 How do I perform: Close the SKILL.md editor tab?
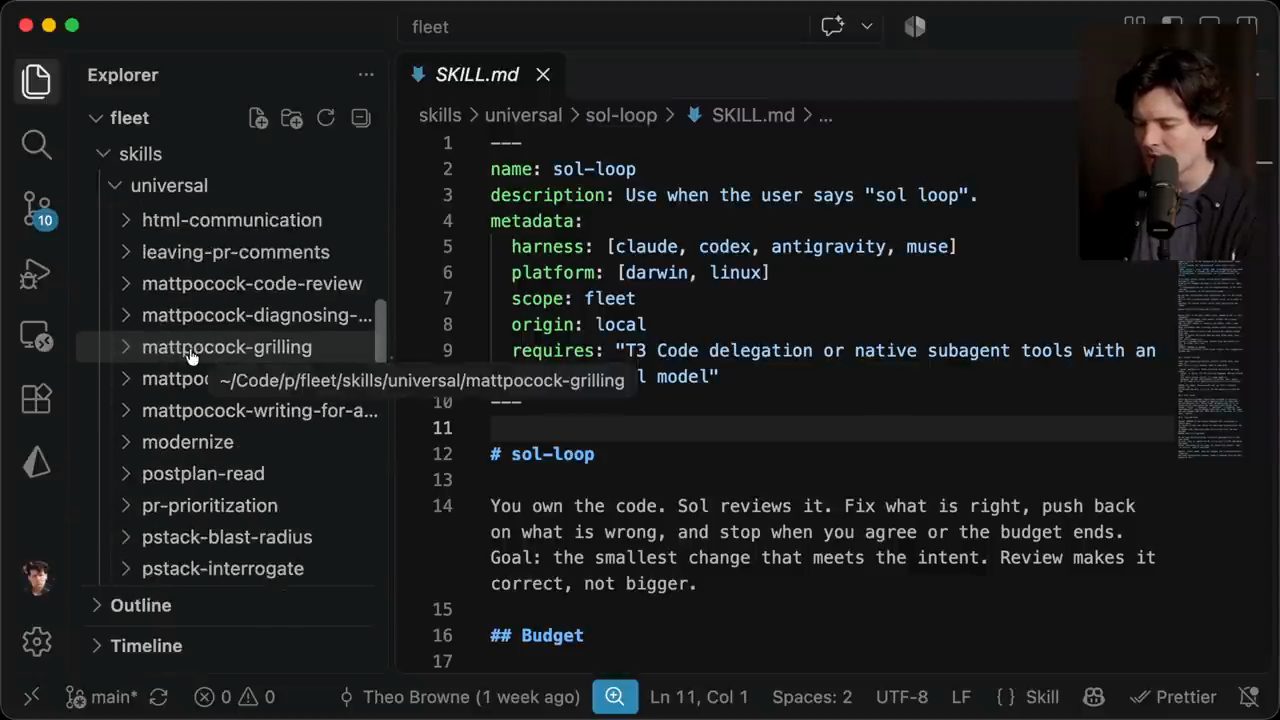pos(543,75)
